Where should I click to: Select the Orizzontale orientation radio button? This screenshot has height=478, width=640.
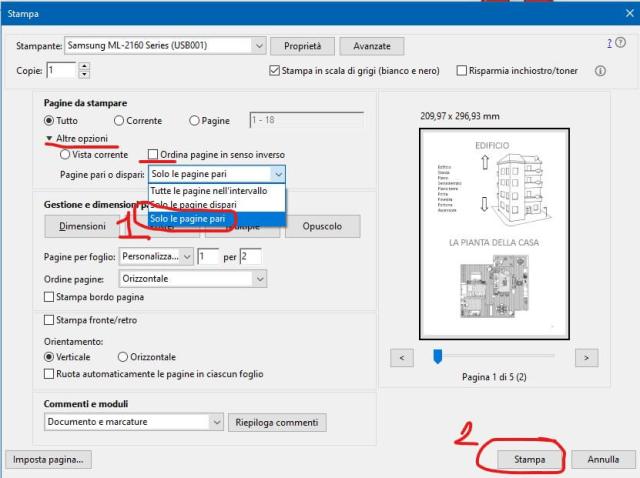(123, 356)
